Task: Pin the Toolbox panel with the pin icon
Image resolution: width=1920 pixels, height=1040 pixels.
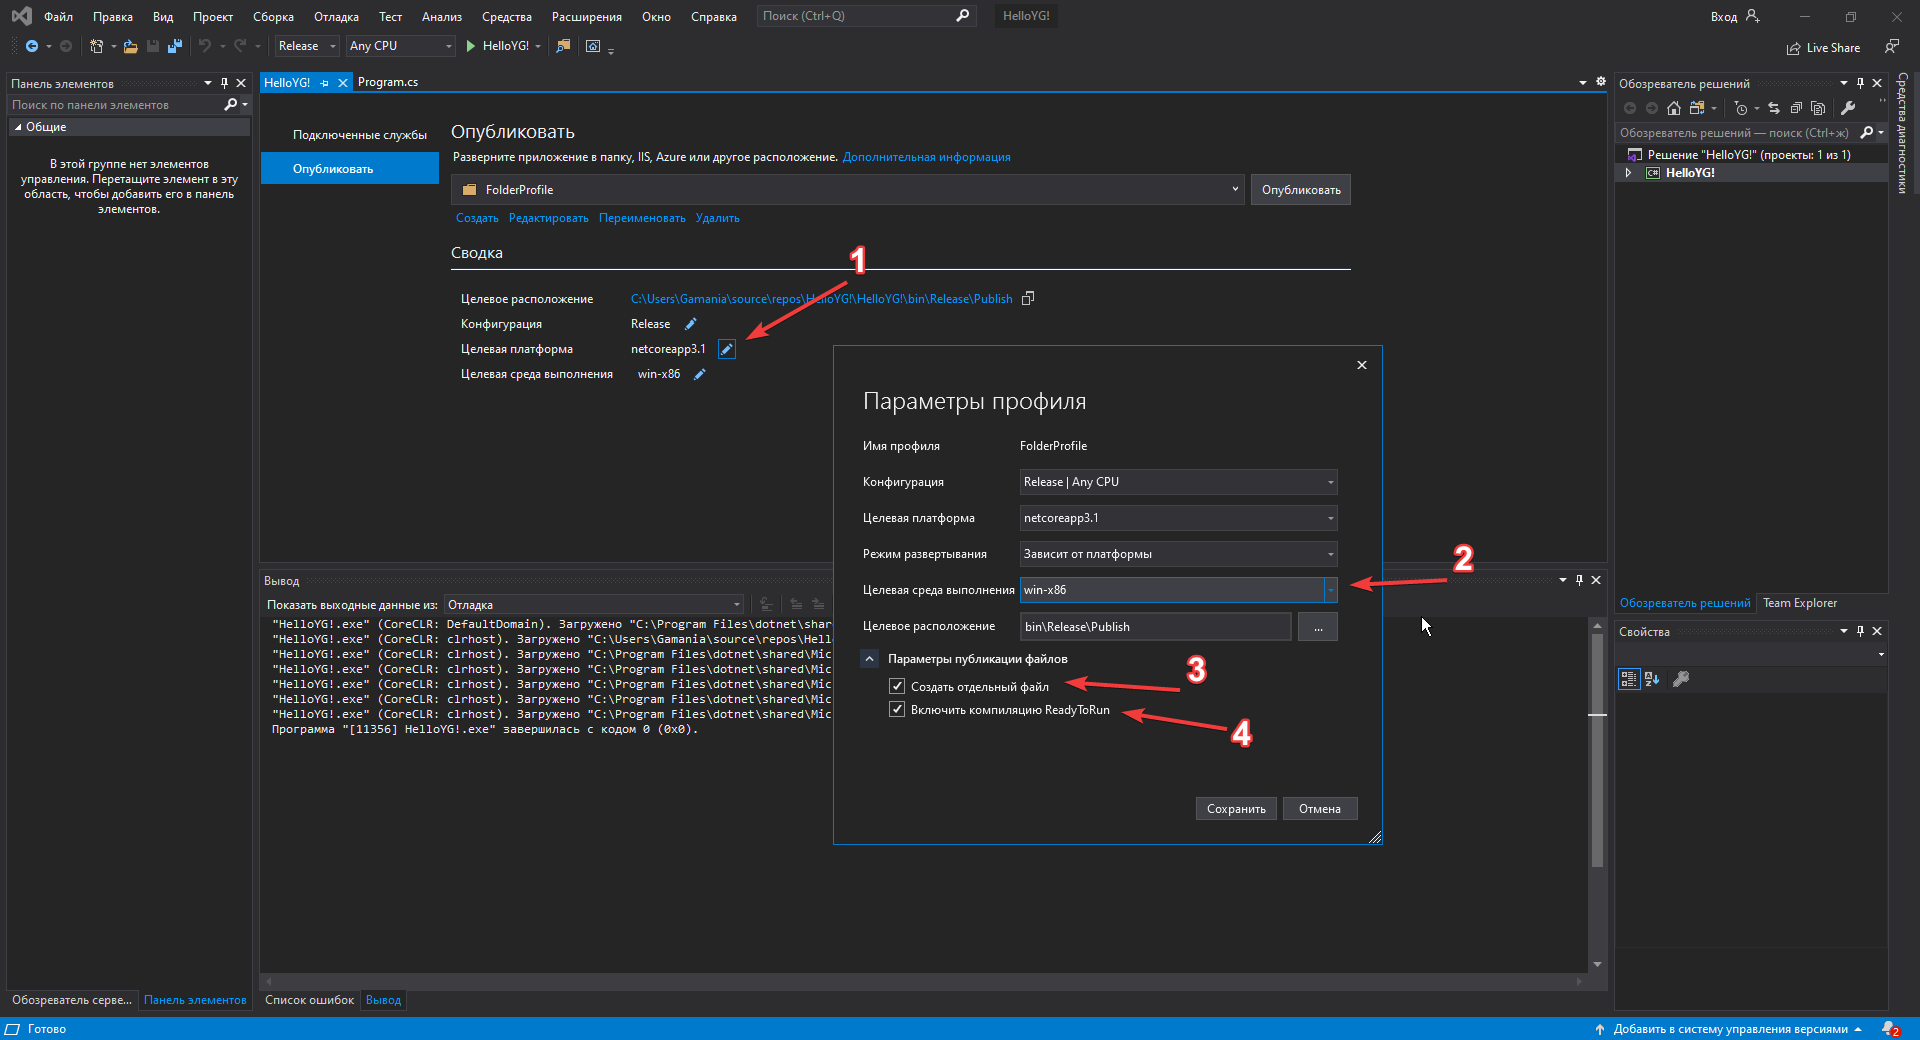Action: pos(224,83)
